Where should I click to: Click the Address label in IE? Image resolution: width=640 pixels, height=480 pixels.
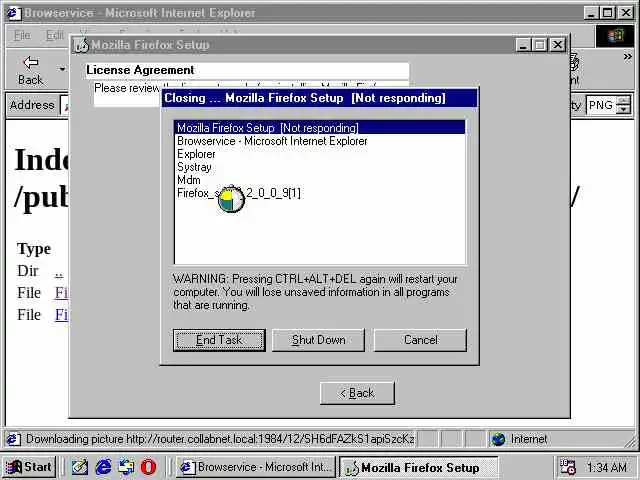coord(32,105)
